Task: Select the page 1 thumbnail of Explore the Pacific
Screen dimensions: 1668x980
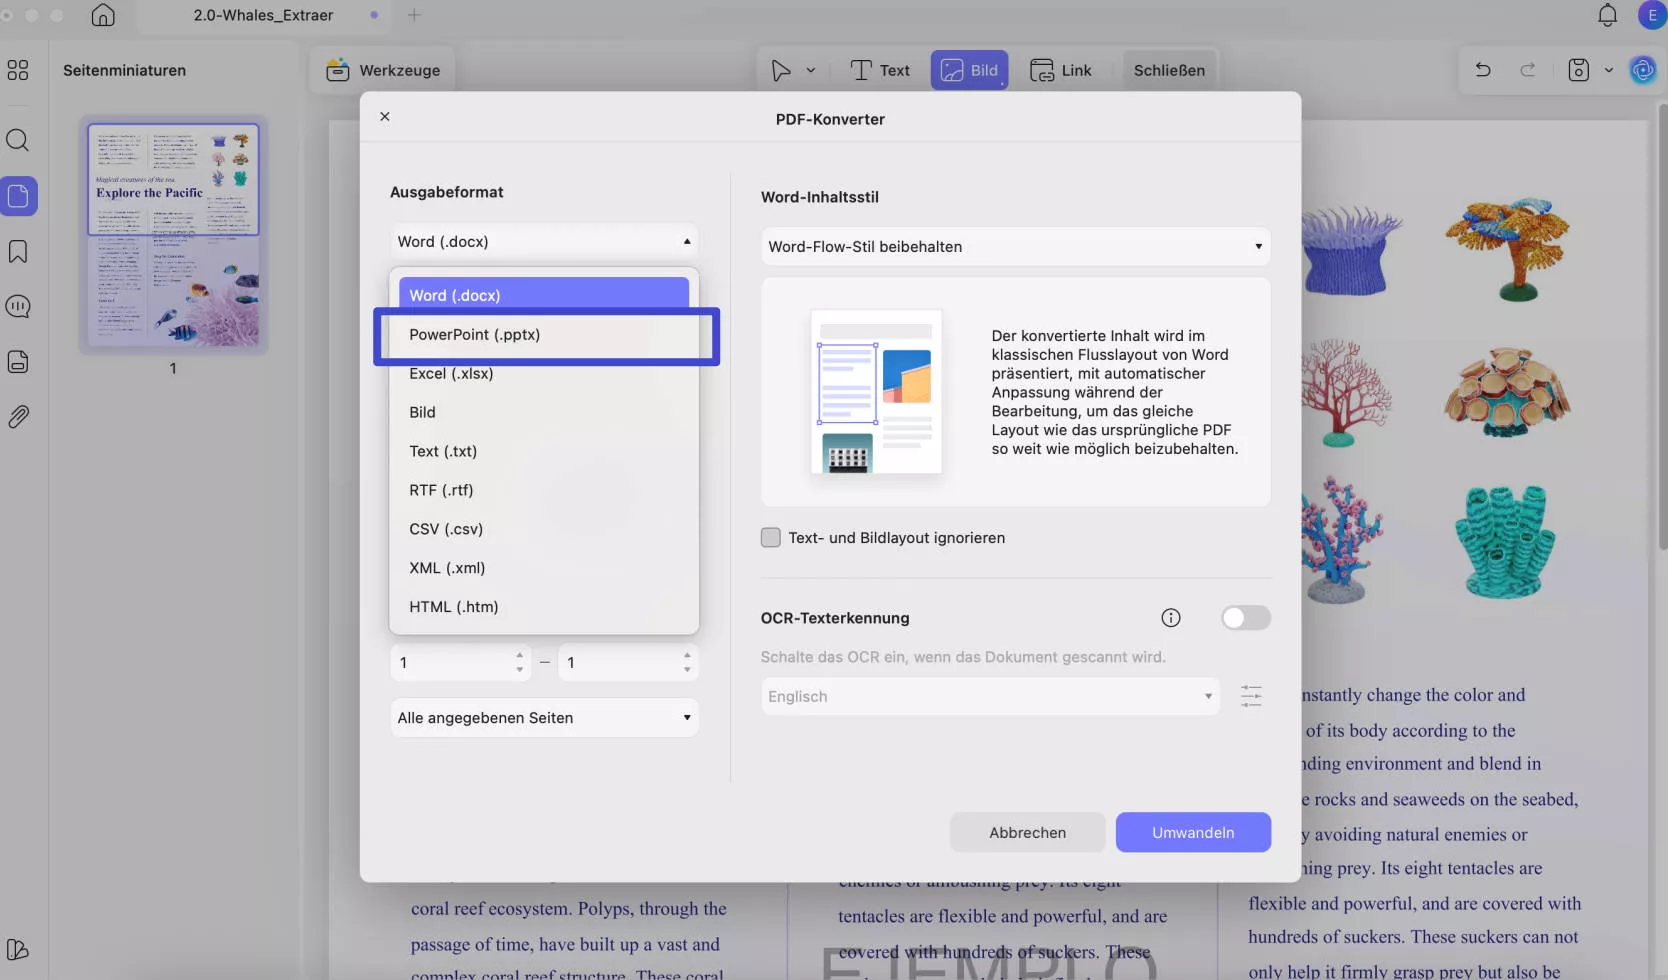Action: pyautogui.click(x=172, y=237)
